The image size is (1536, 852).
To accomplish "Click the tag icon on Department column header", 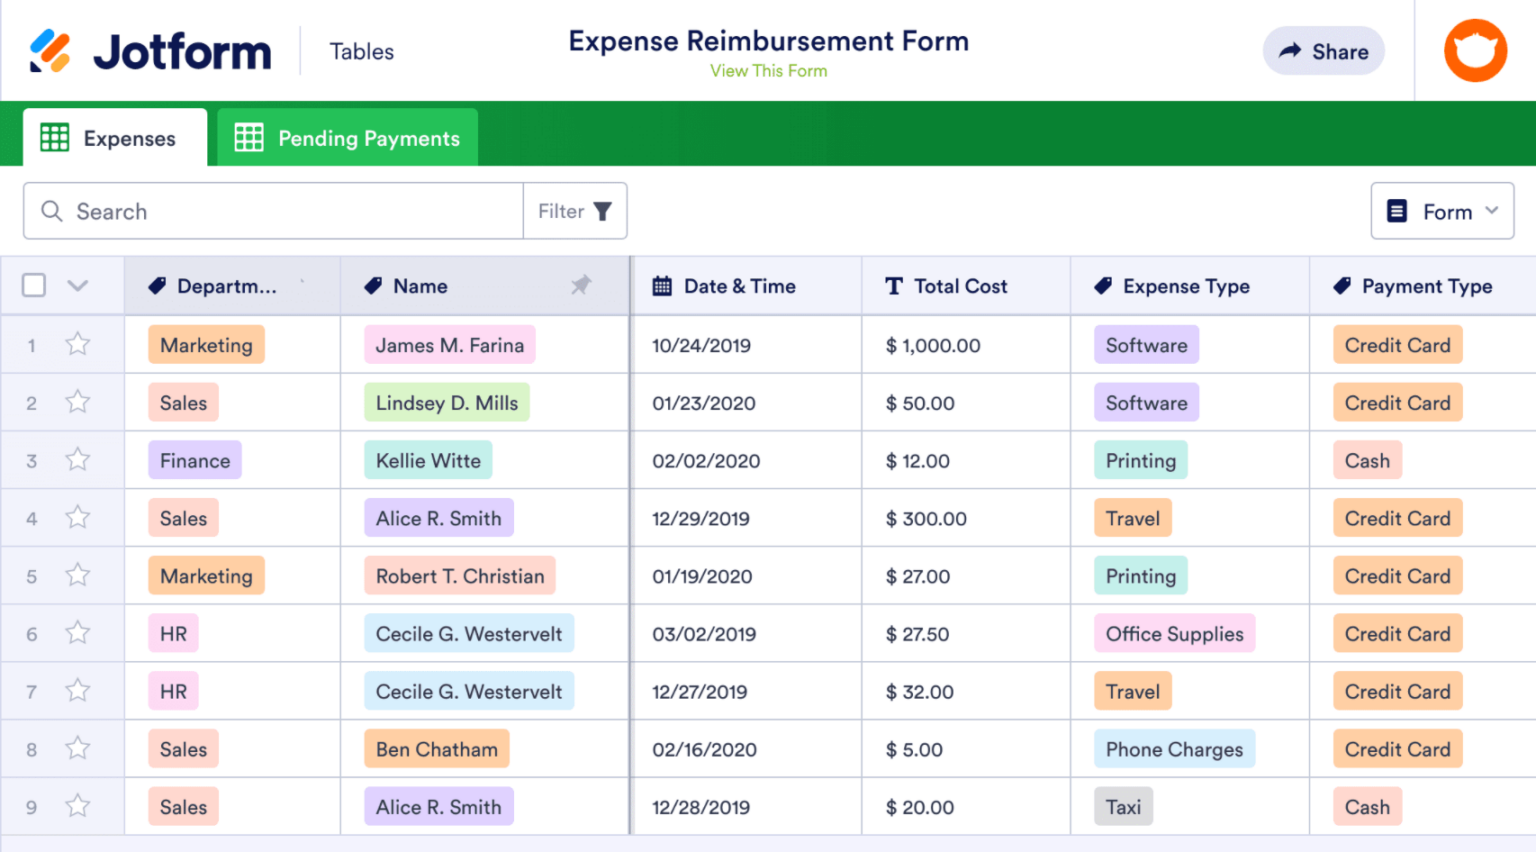I will (x=157, y=285).
